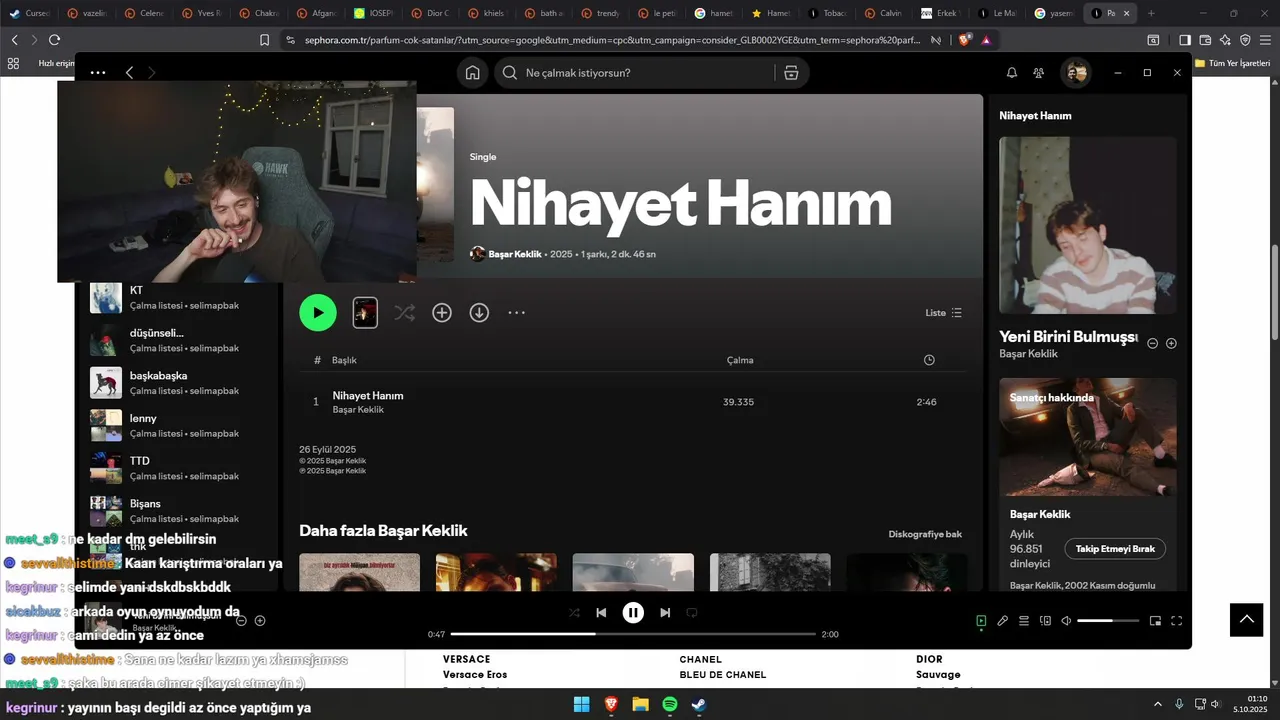The height and width of the screenshot is (720, 1280).
Task: Skip to next track
Action: [665, 613]
